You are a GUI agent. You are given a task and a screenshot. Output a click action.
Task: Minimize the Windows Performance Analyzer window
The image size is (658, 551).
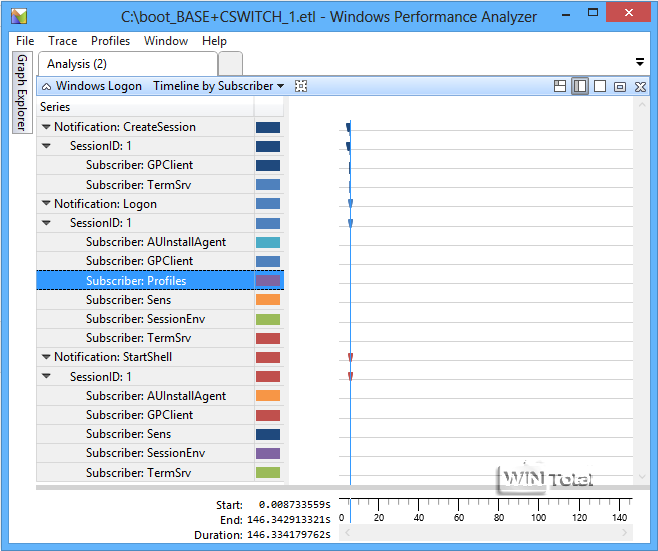(x=566, y=15)
